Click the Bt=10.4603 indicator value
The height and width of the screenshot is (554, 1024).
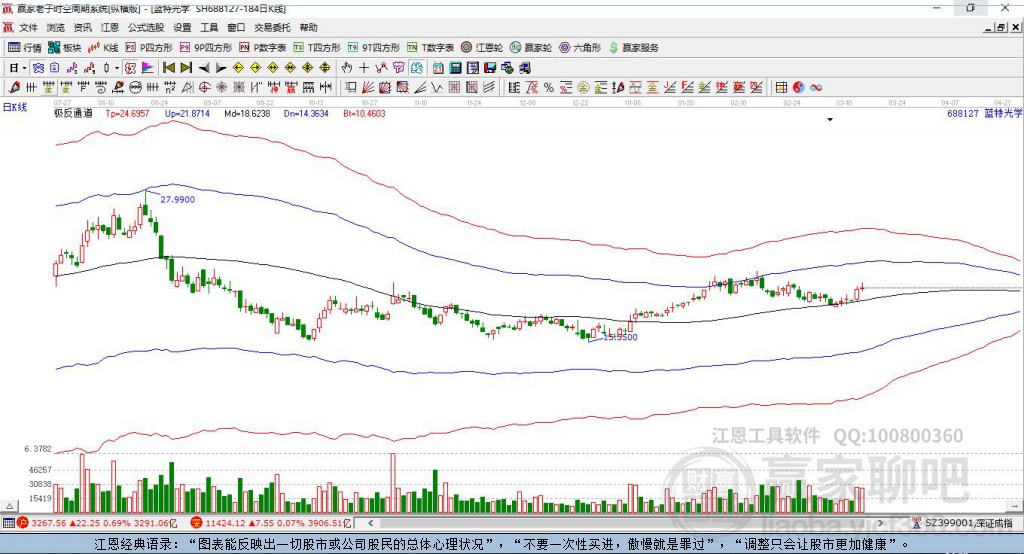click(364, 113)
